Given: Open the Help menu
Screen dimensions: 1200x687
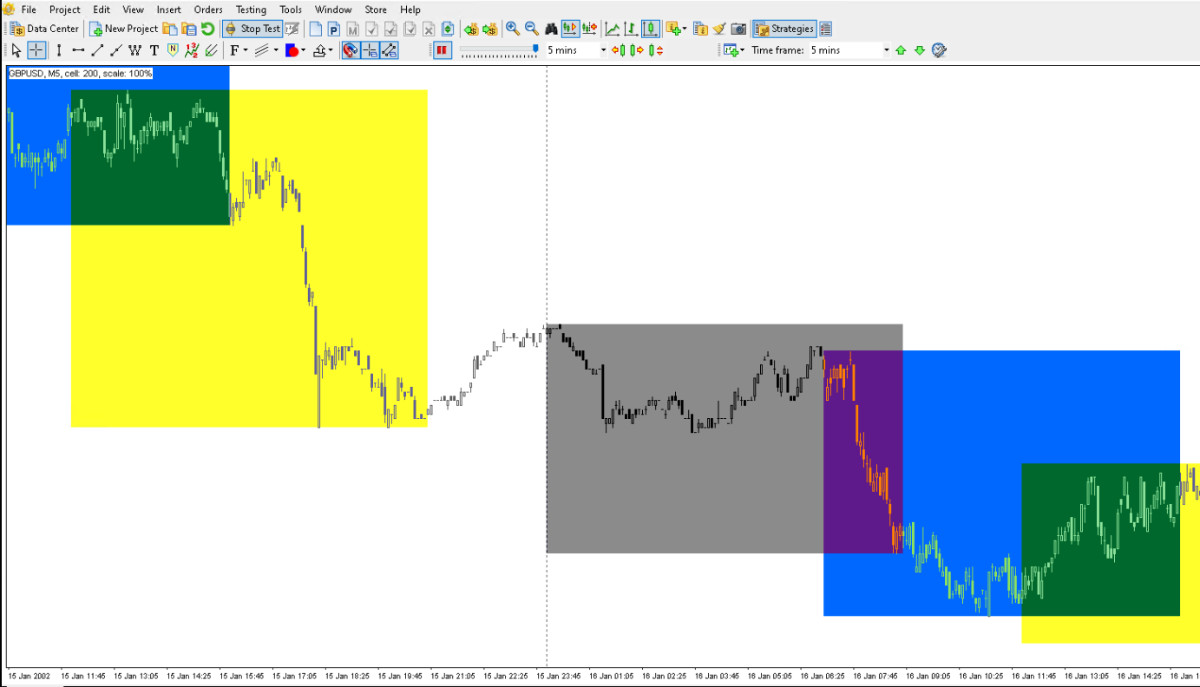Looking at the screenshot, I should pyautogui.click(x=410, y=9).
